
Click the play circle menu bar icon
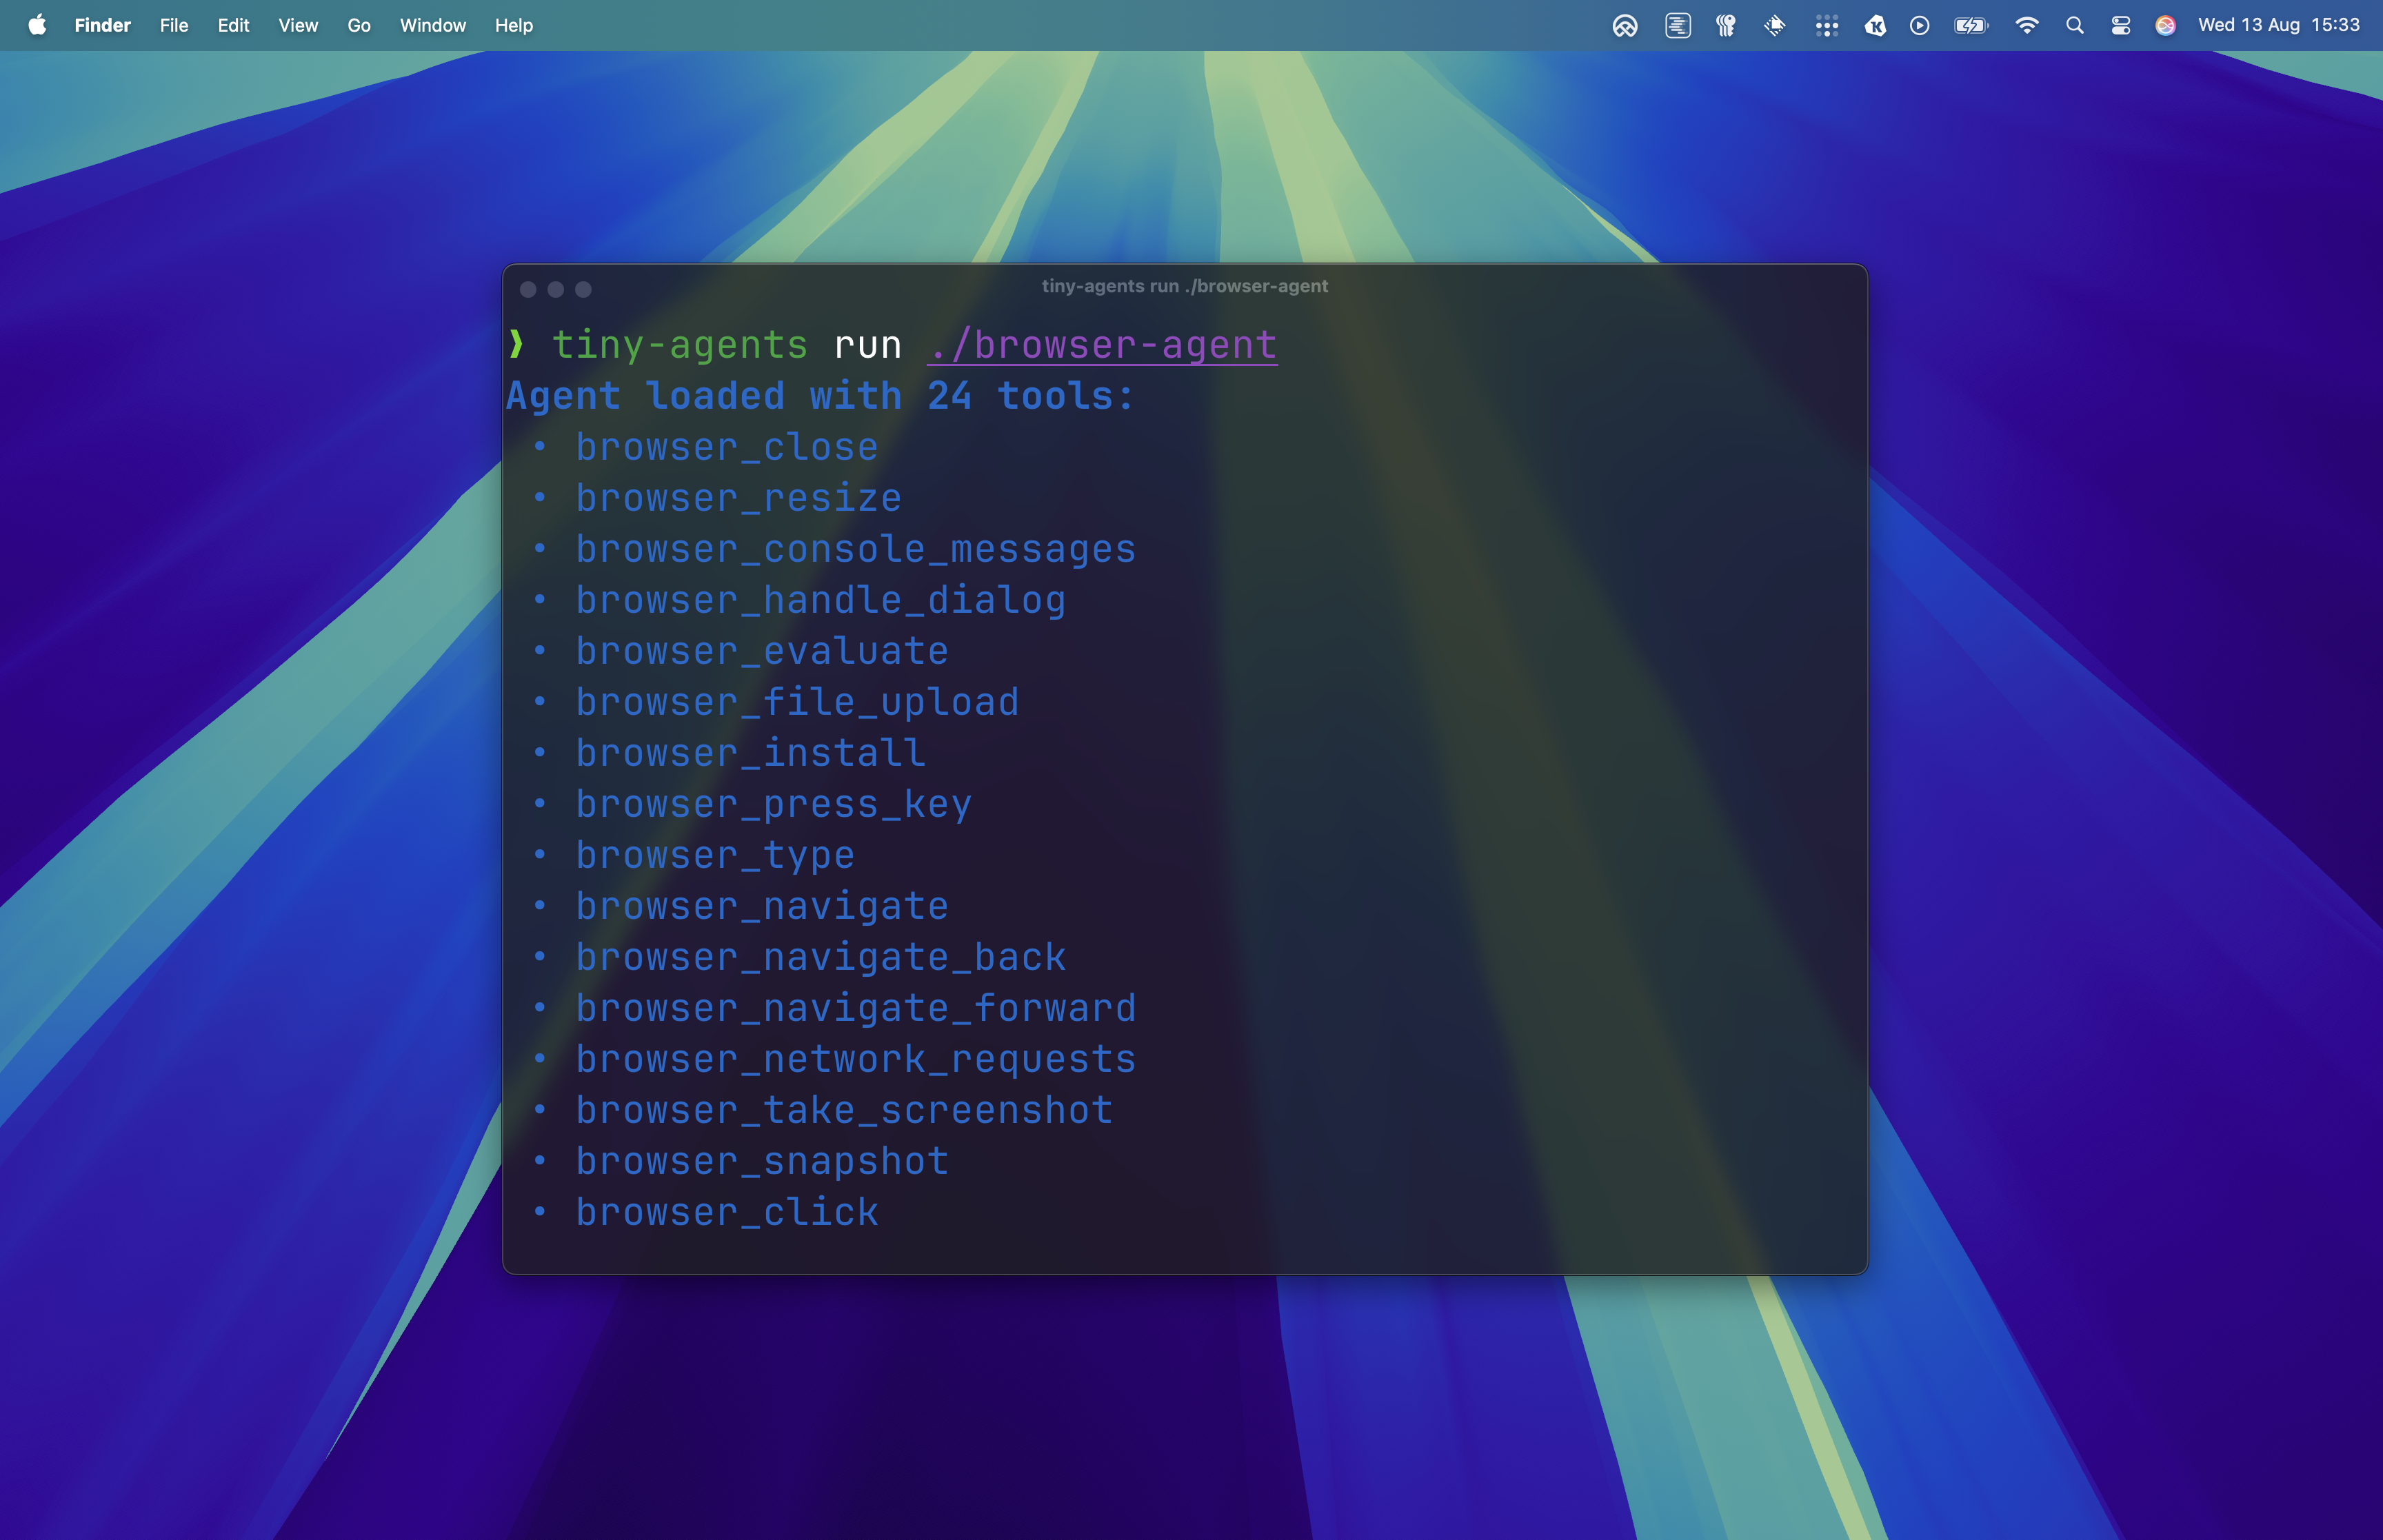(1919, 25)
